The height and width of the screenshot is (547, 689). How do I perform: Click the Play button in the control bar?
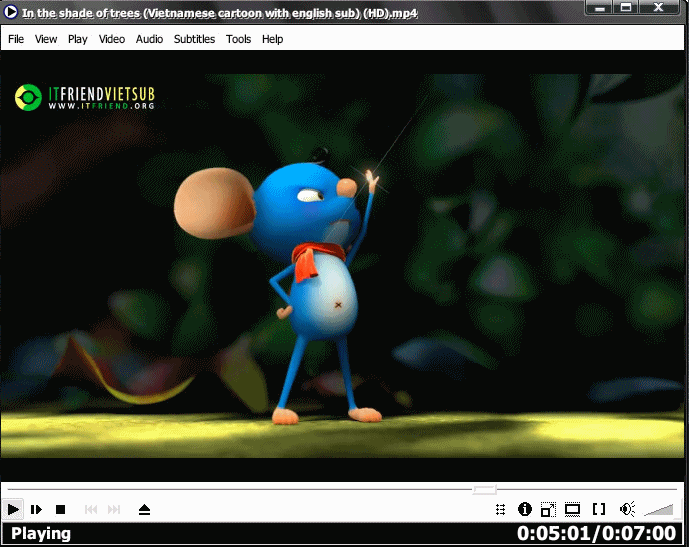[13, 509]
